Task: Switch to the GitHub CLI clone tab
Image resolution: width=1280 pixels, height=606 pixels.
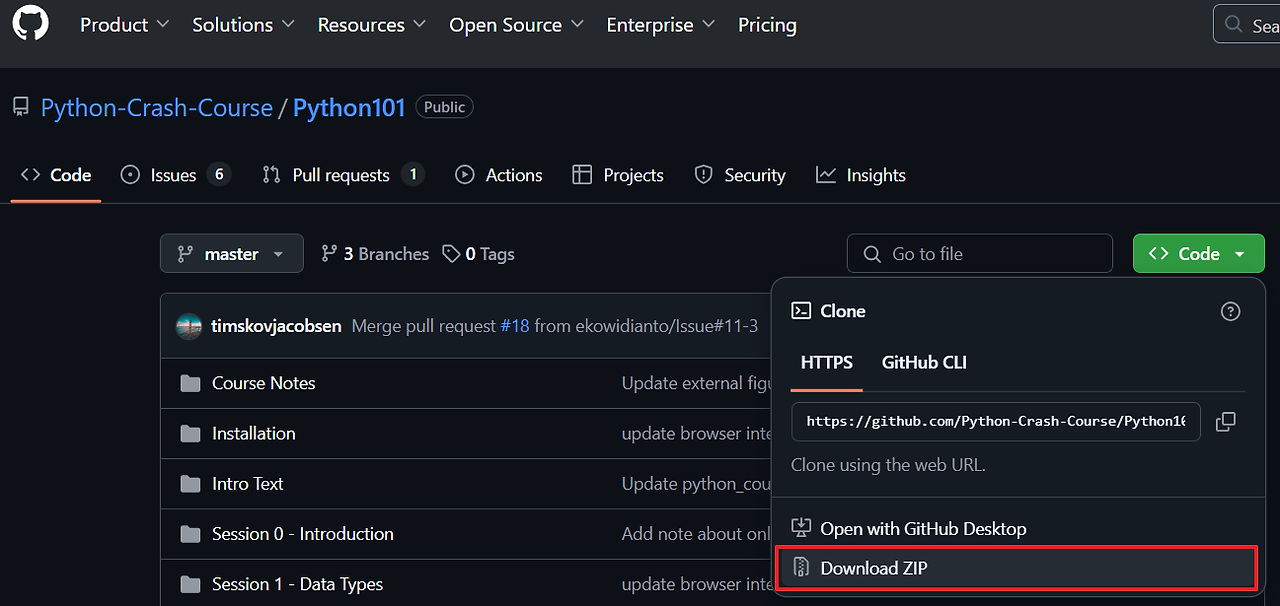Action: (924, 362)
